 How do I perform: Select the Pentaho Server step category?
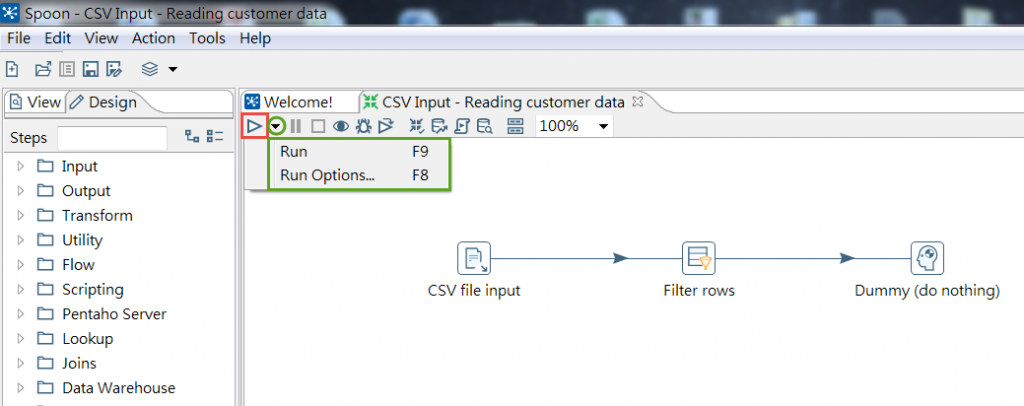click(114, 314)
